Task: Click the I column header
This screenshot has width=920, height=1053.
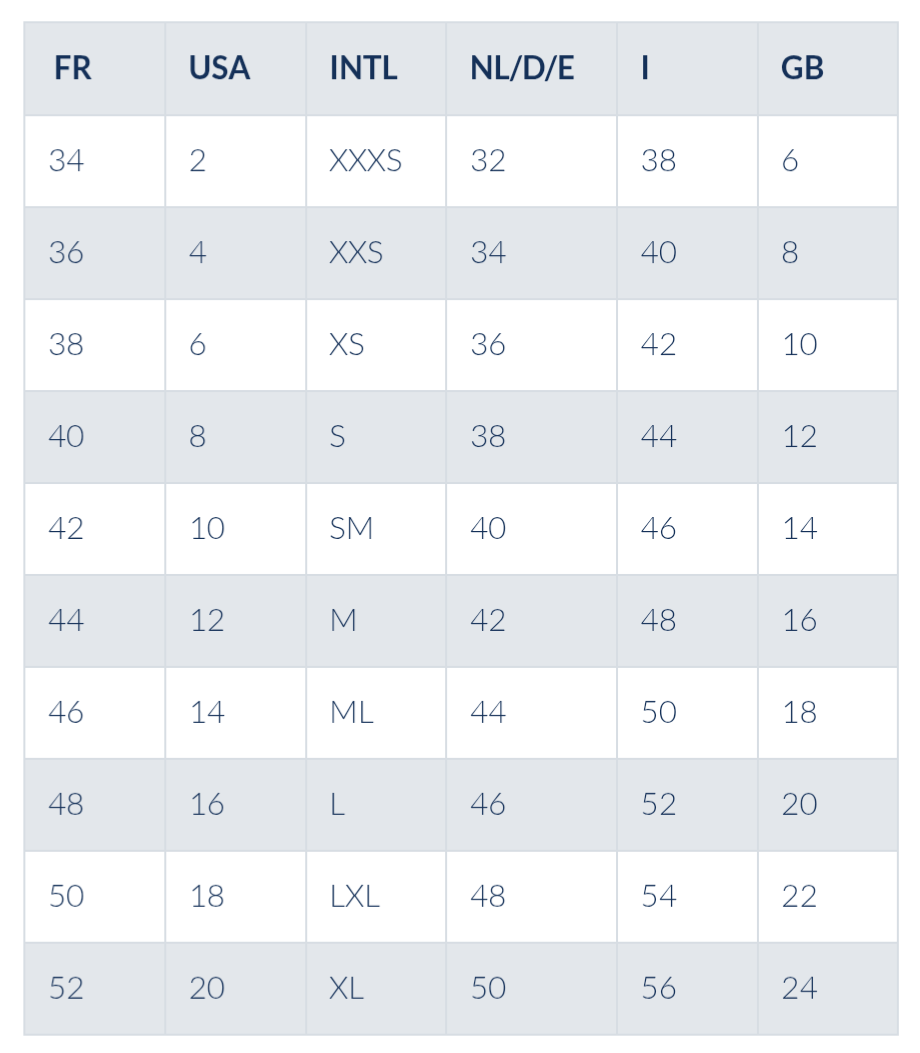Action: point(688,68)
